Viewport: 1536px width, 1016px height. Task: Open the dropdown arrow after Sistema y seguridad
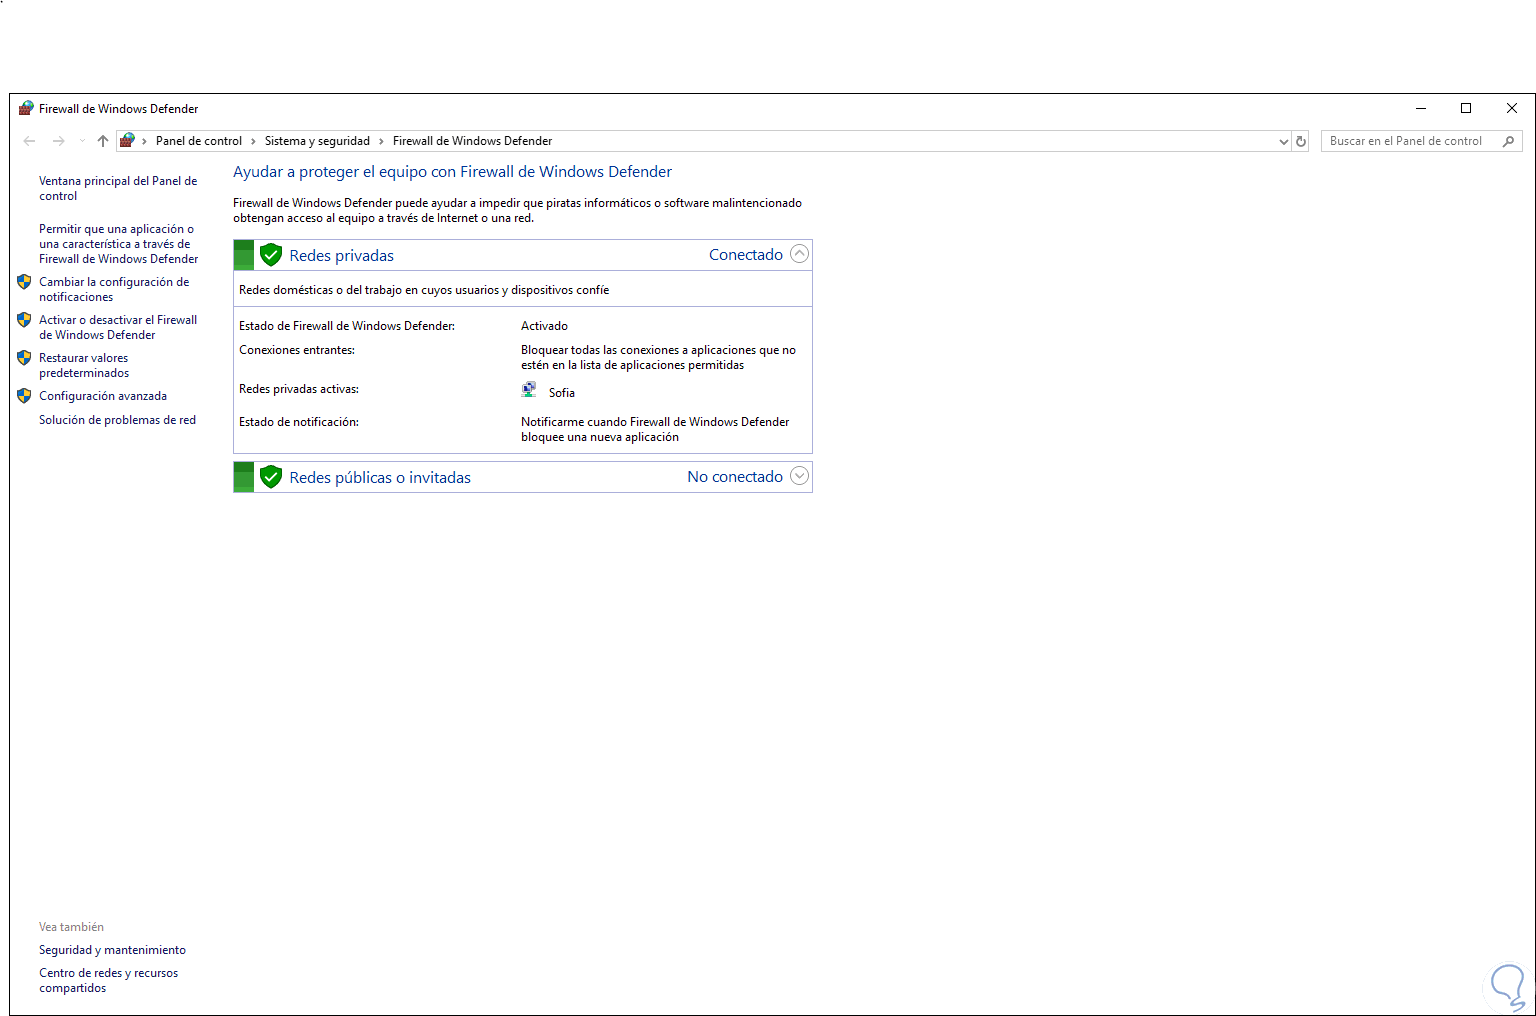click(381, 141)
